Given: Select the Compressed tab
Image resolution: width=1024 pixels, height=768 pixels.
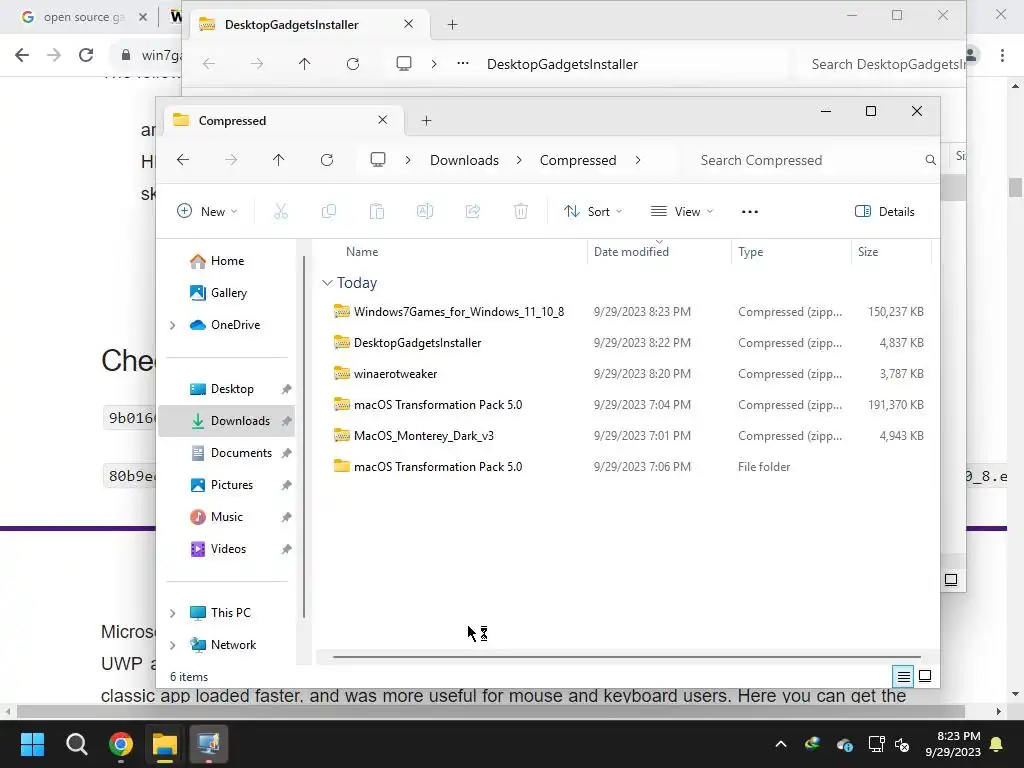Looking at the screenshot, I should (x=282, y=120).
